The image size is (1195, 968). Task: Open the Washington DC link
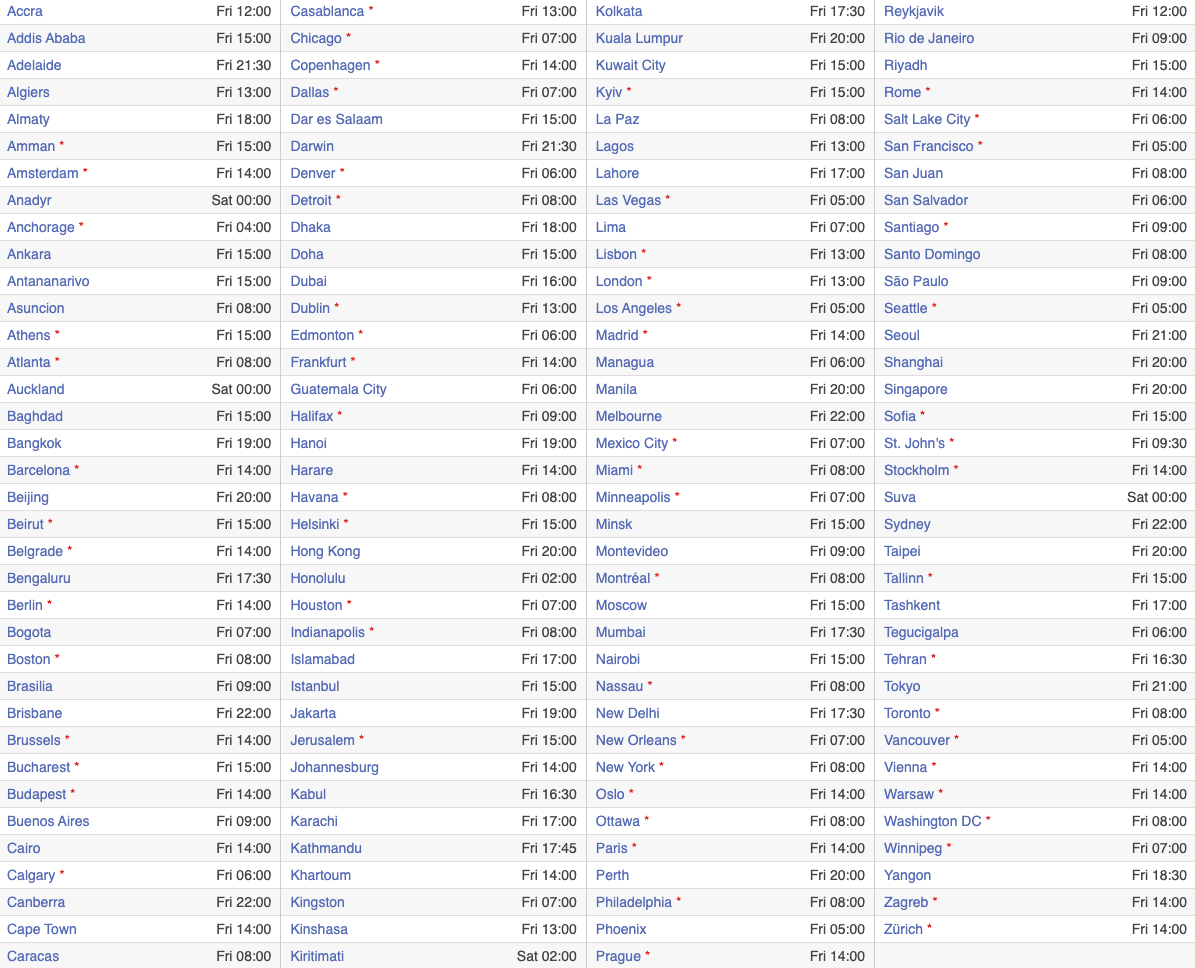click(933, 821)
